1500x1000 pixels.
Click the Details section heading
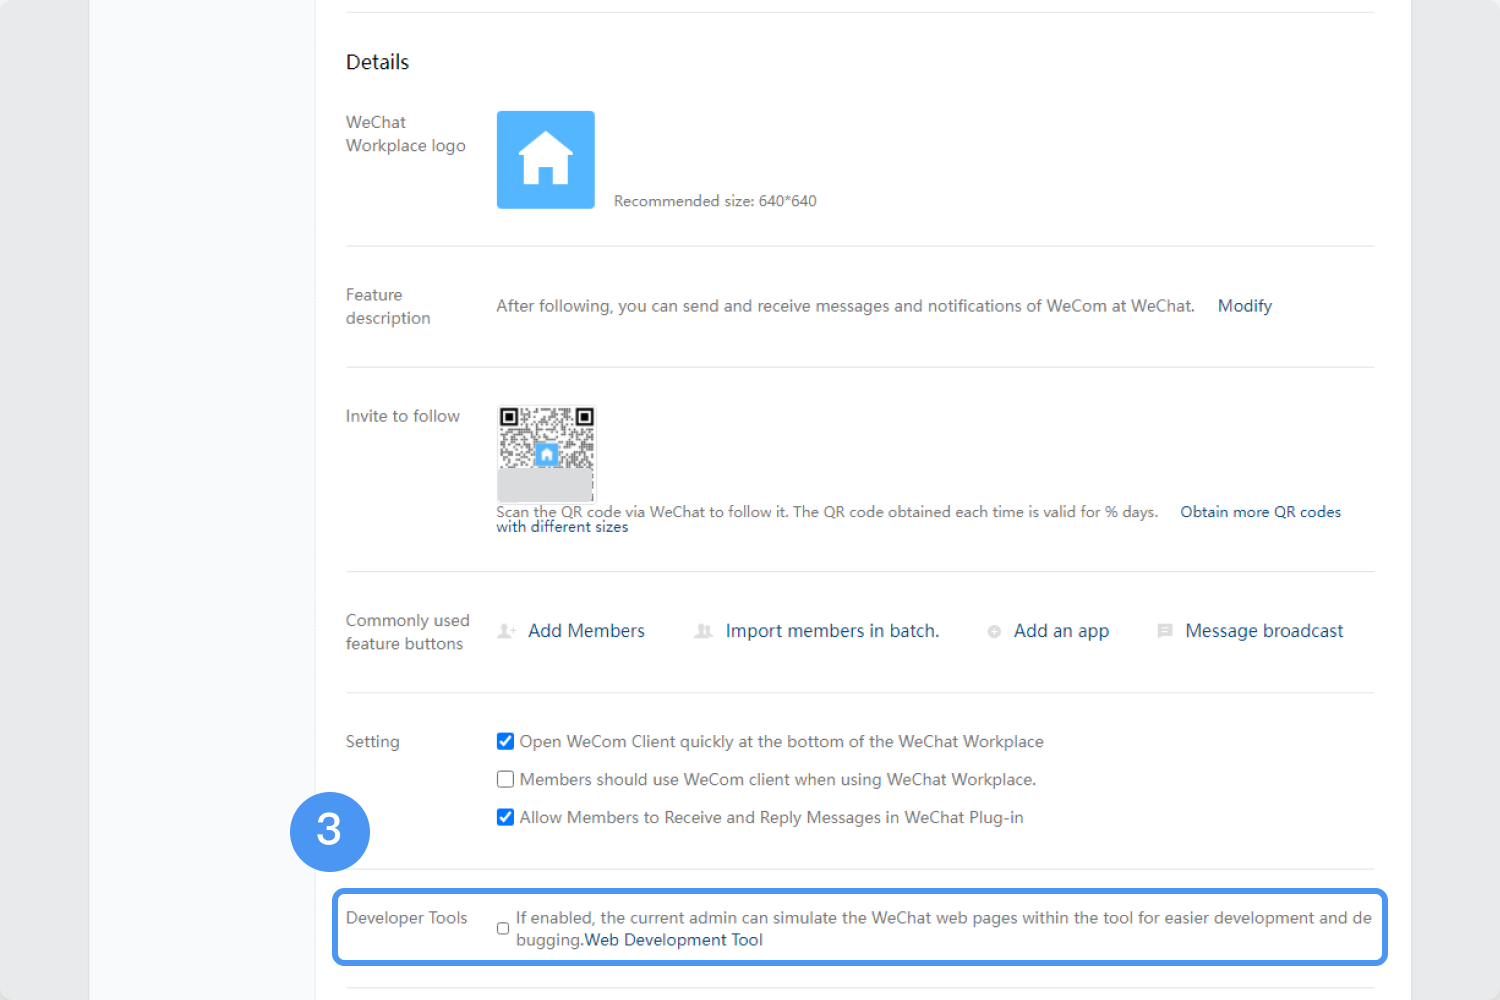point(377,62)
